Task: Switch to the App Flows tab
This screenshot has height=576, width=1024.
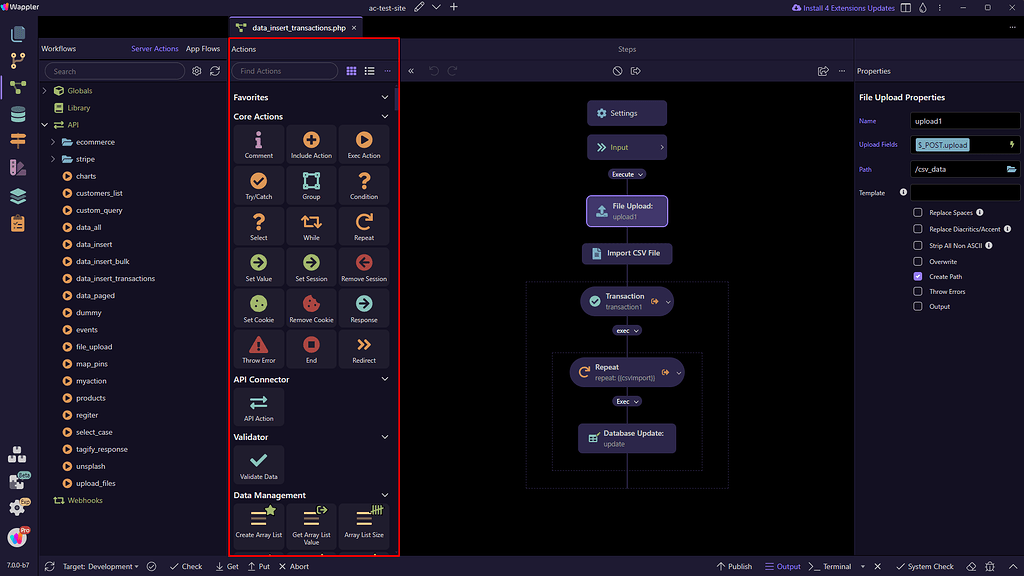Action: [203, 48]
